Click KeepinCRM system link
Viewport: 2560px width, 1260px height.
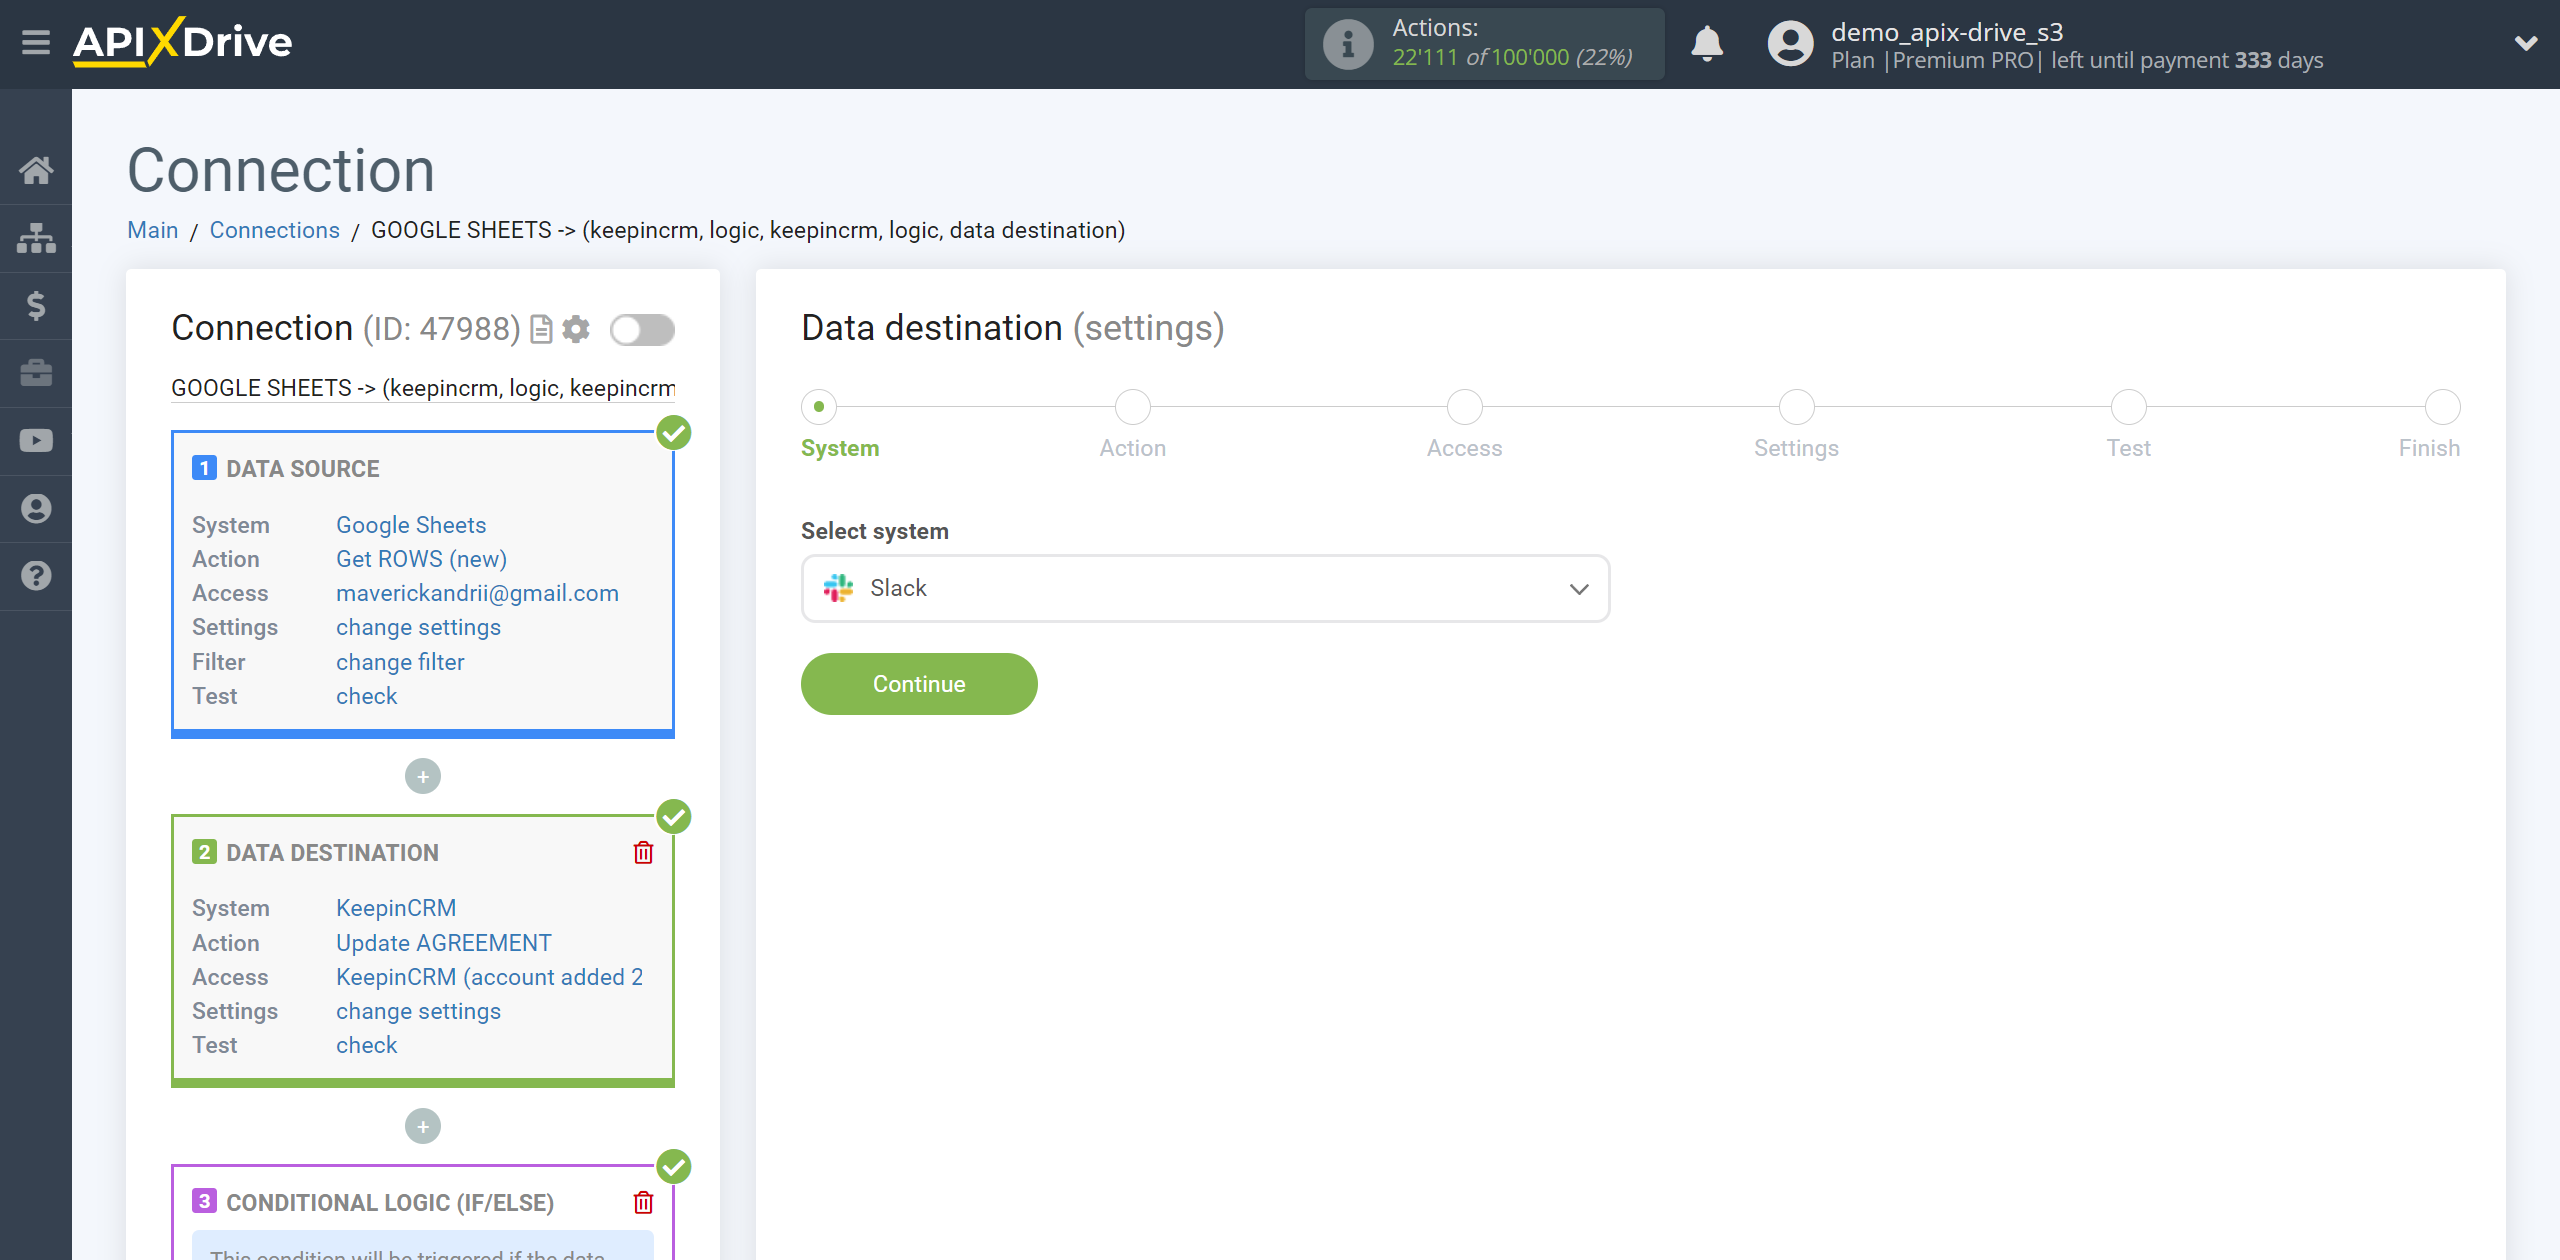pyautogui.click(x=396, y=908)
